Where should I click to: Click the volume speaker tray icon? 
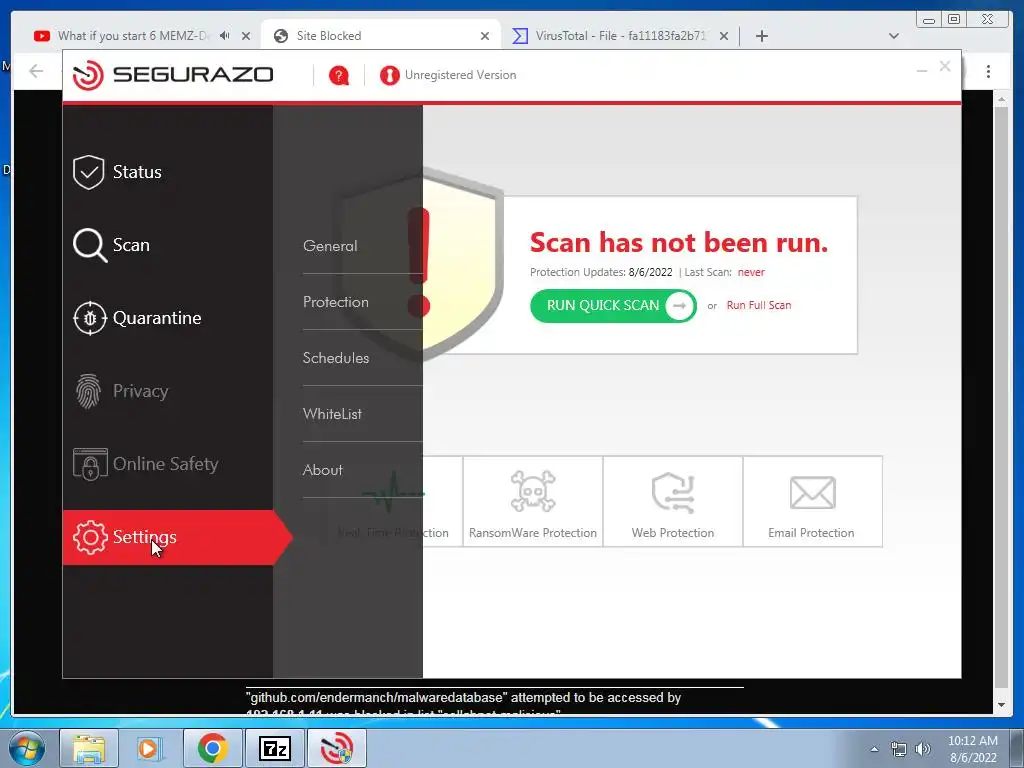point(923,749)
